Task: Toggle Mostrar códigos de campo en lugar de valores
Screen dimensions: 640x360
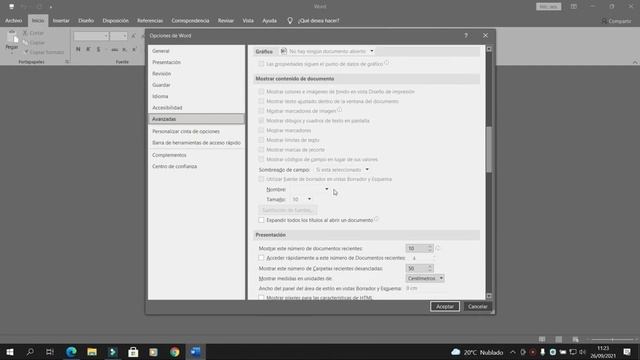Action: 261,160
